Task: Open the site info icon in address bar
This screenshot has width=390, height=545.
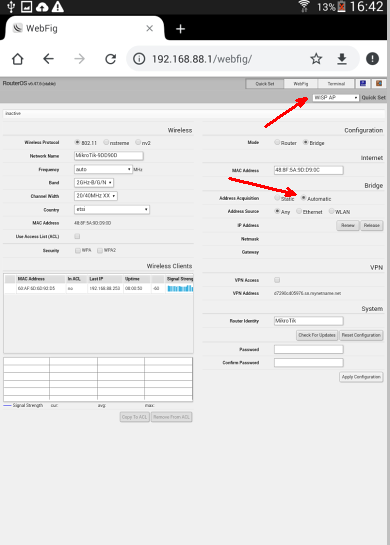Action: point(139,59)
